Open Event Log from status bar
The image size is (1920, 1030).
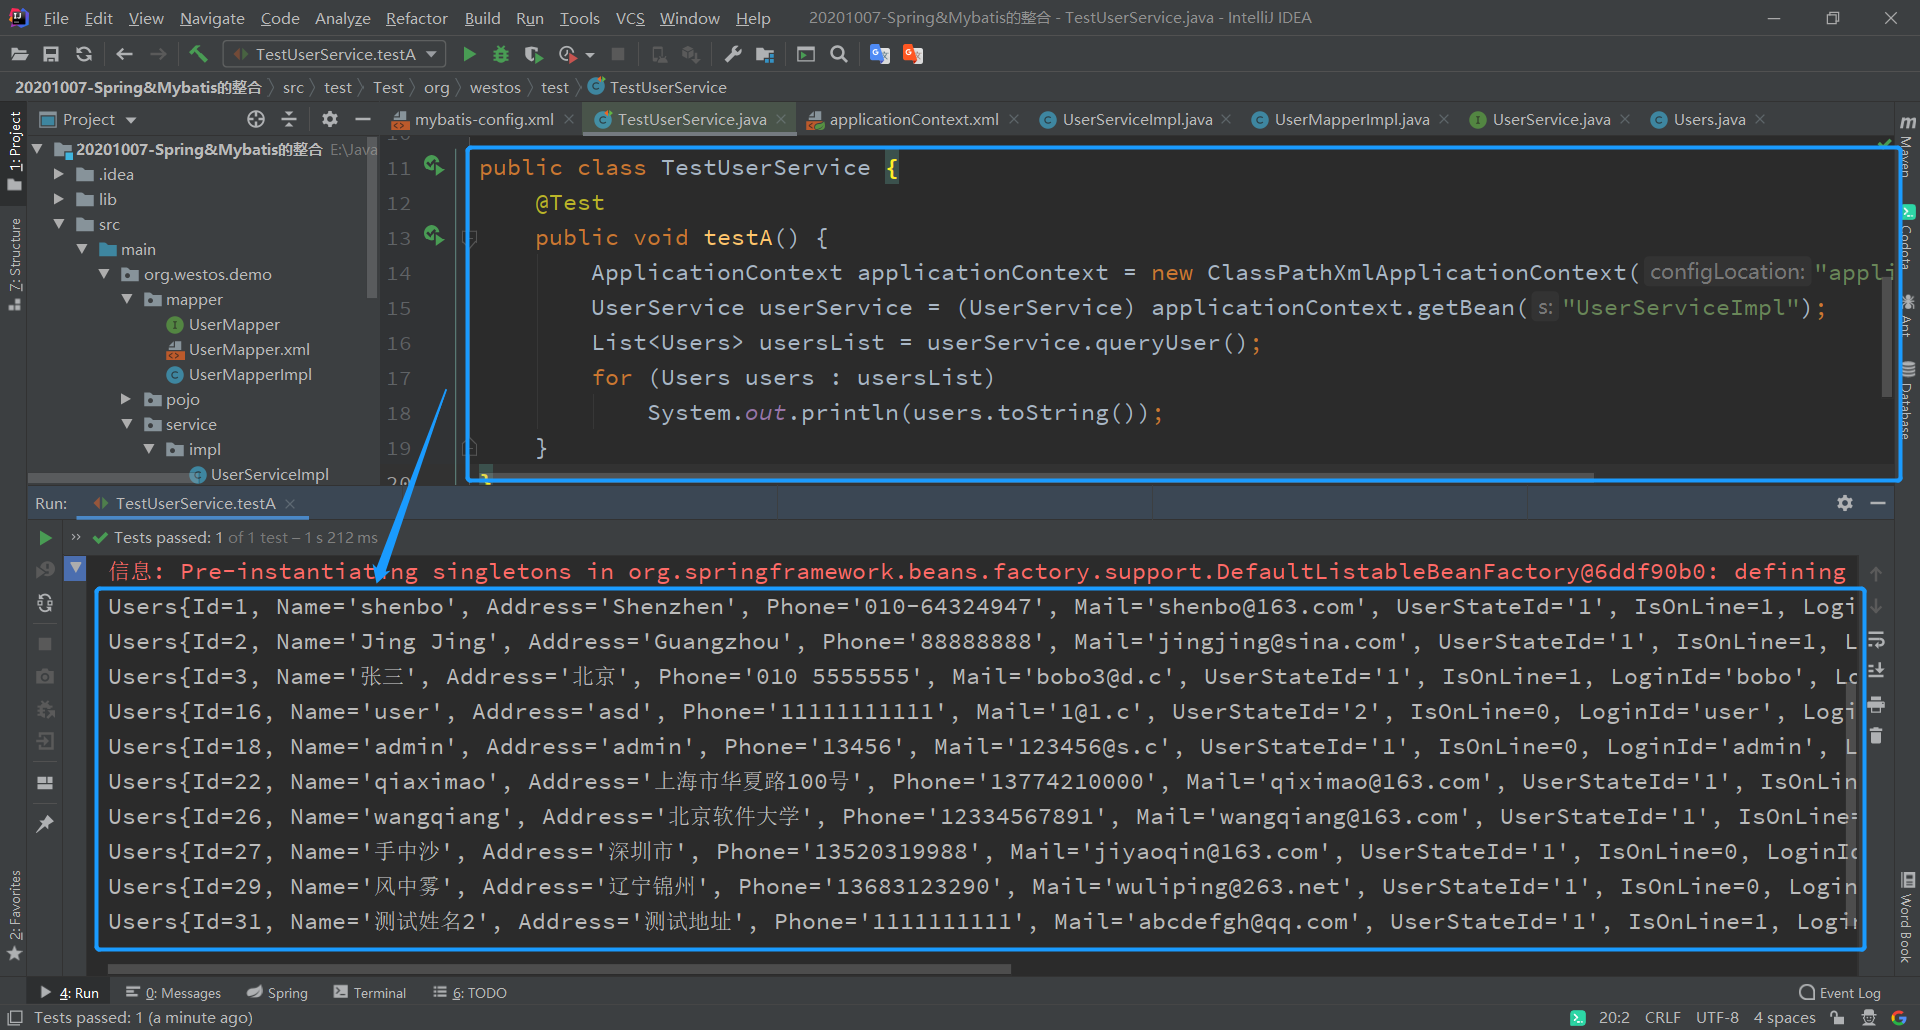pyautogui.click(x=1839, y=992)
